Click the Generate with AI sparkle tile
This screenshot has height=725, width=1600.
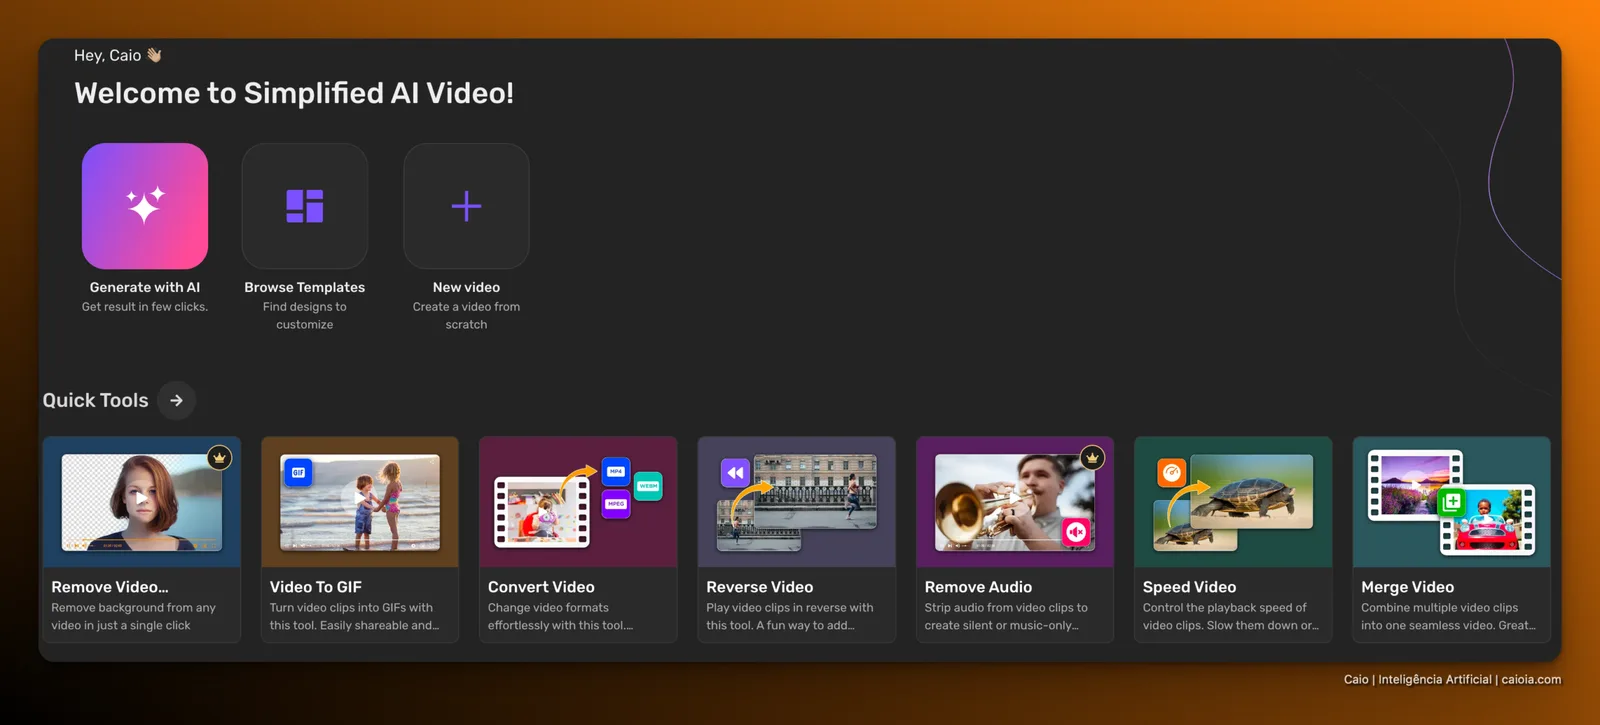(145, 206)
